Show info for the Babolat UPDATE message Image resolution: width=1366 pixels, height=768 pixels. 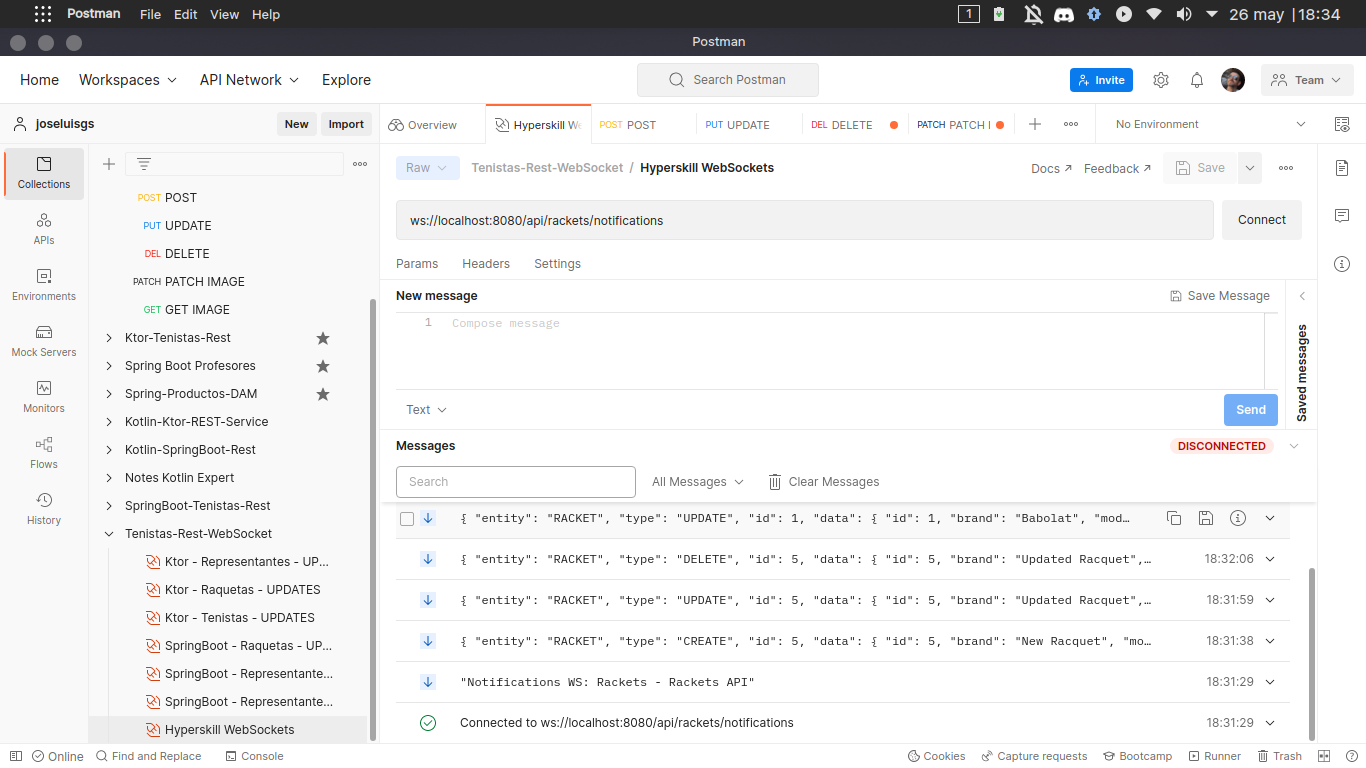(1238, 518)
